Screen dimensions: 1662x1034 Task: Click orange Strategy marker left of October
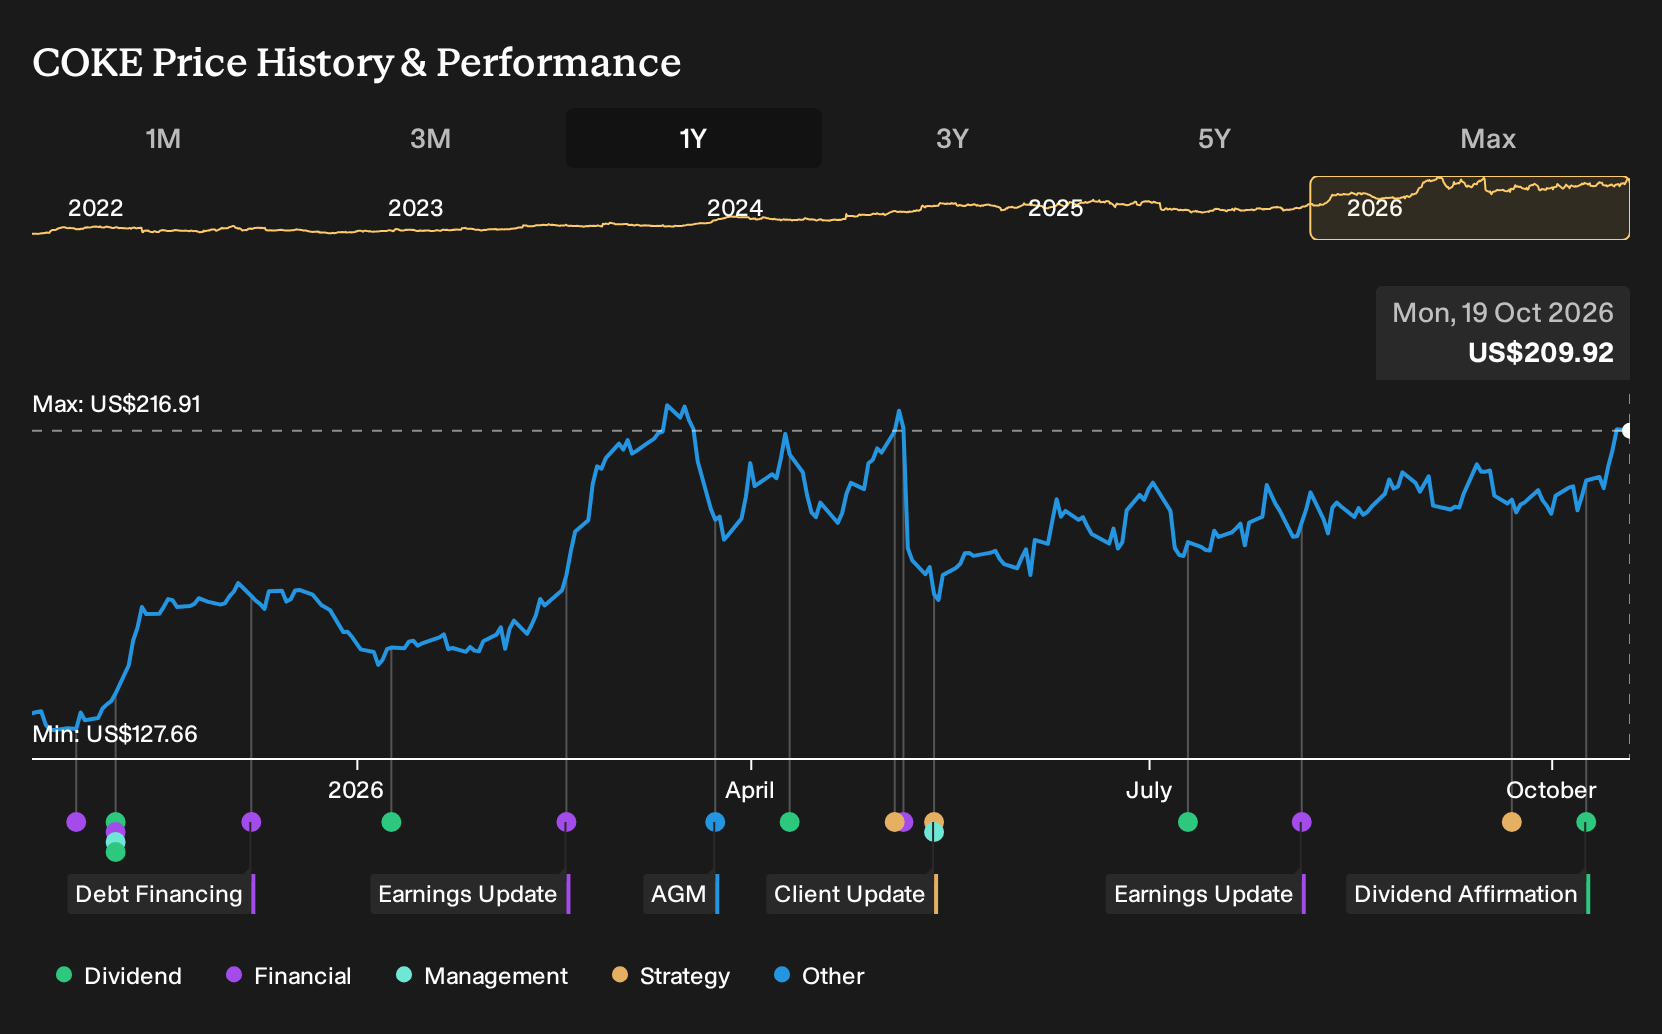(x=1512, y=822)
